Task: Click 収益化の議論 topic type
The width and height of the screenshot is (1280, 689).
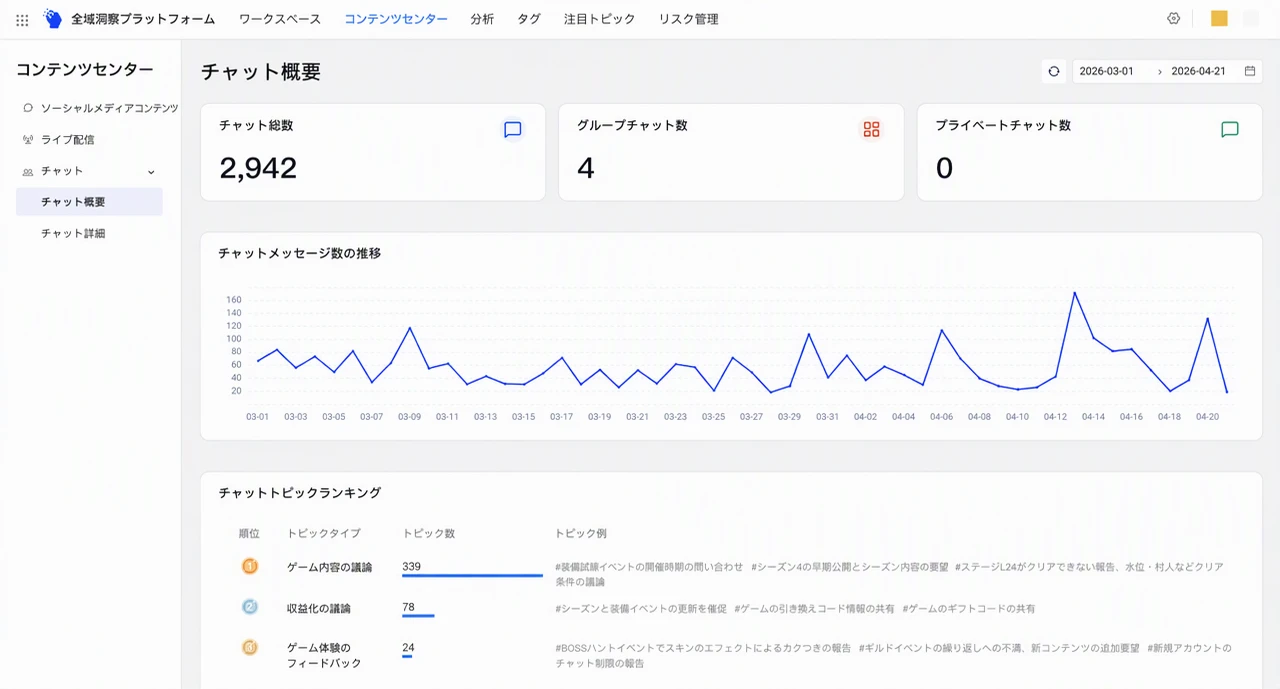Action: coord(319,608)
